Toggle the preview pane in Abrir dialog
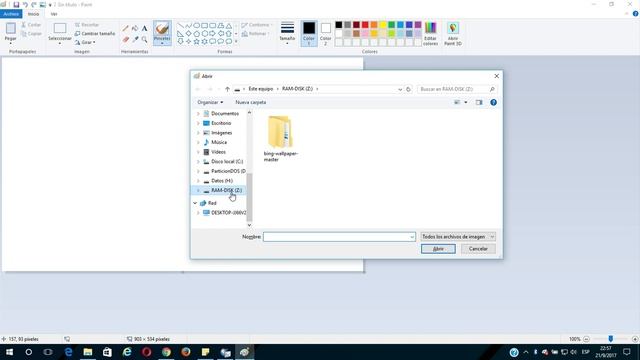The width and height of the screenshot is (640, 360). [479, 102]
